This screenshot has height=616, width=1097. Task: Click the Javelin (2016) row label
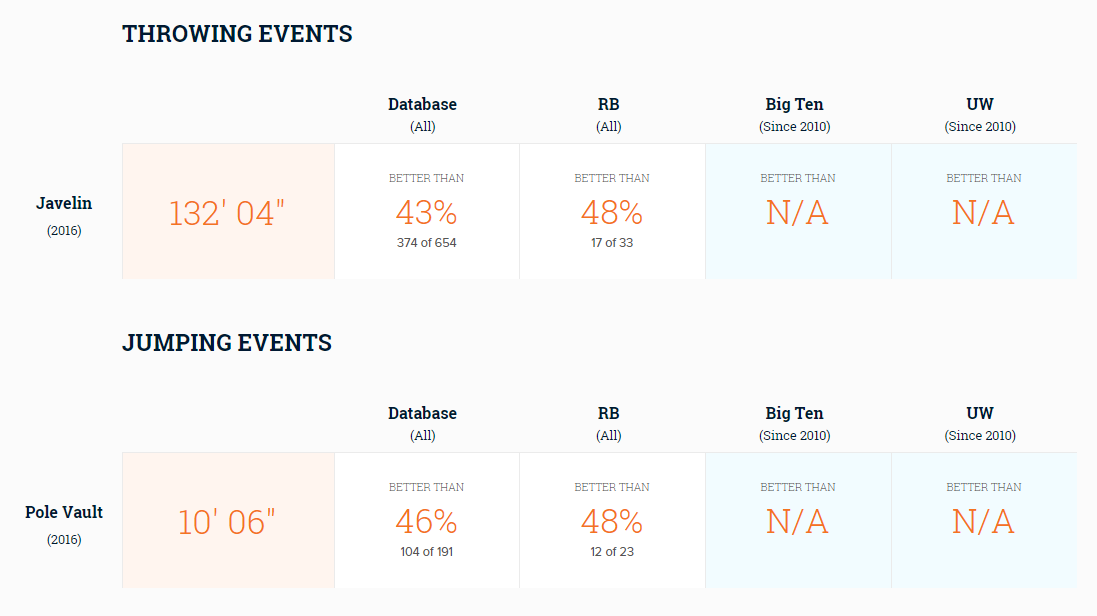(x=64, y=216)
